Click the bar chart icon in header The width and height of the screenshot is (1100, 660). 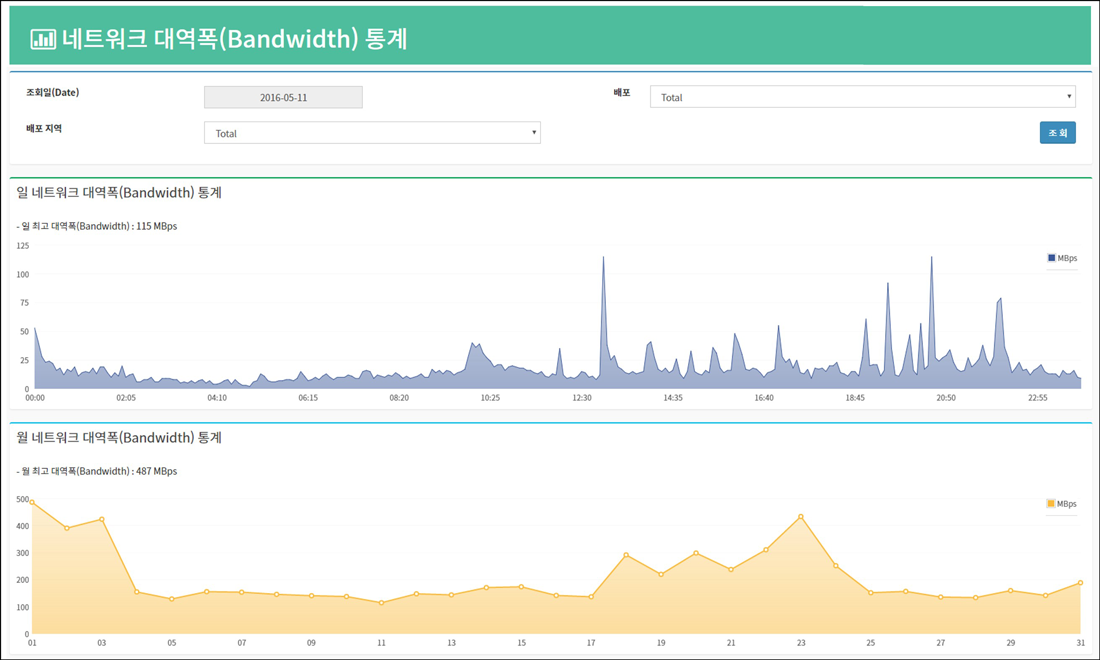pos(43,39)
